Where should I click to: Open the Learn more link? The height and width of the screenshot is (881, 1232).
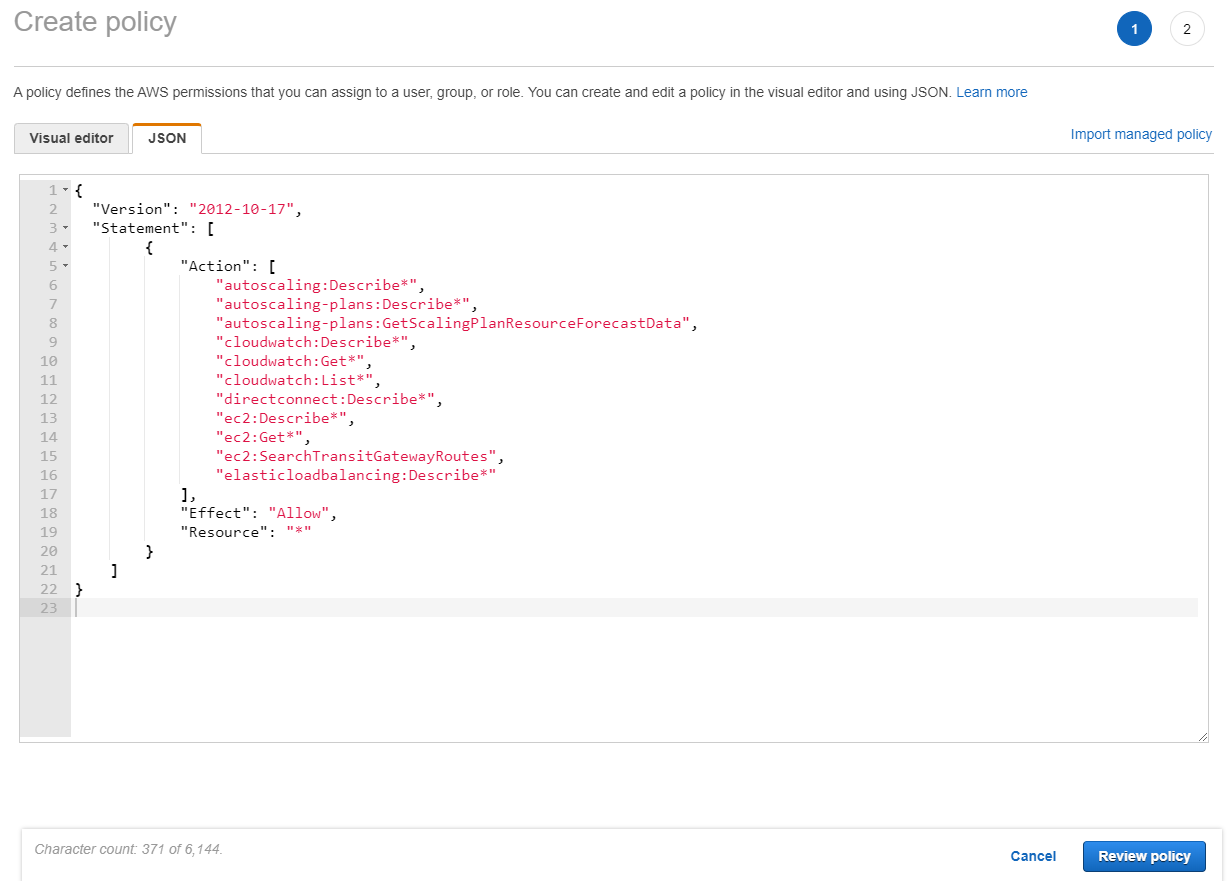991,92
